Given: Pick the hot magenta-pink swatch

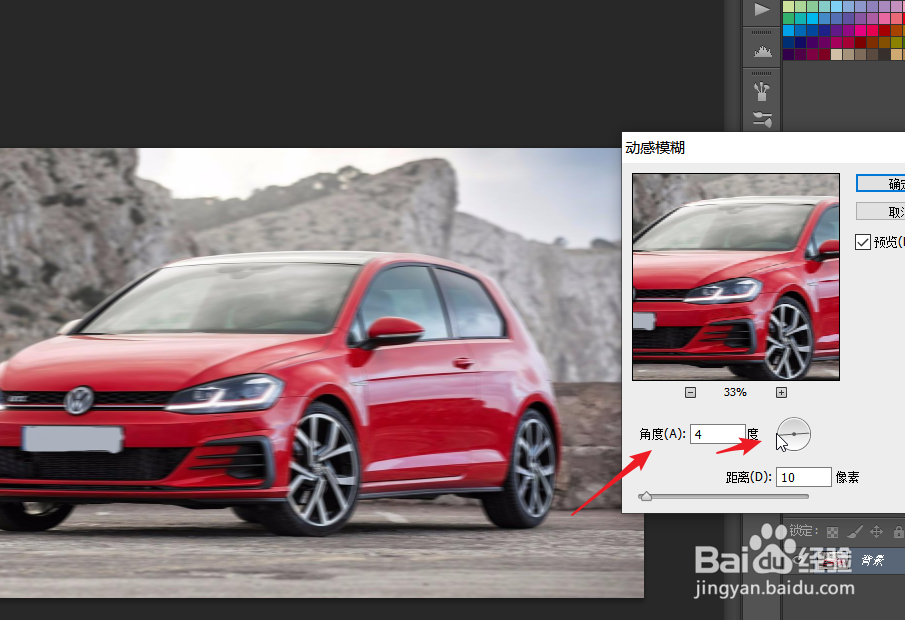Looking at the screenshot, I should coord(861,31).
